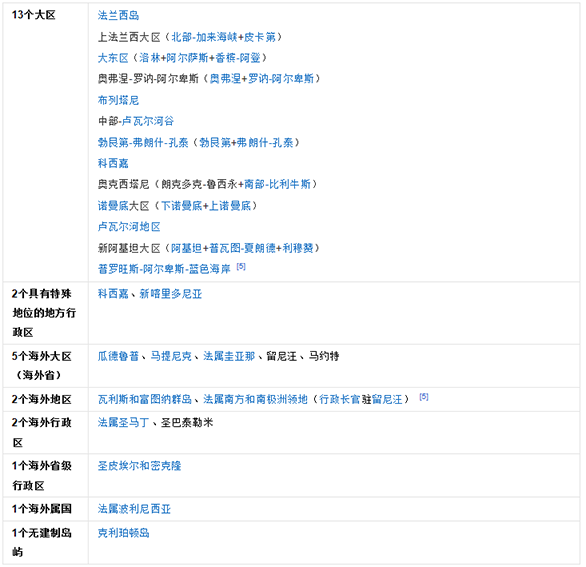Click reference [5] after 蓝色海岸

(x=241, y=266)
